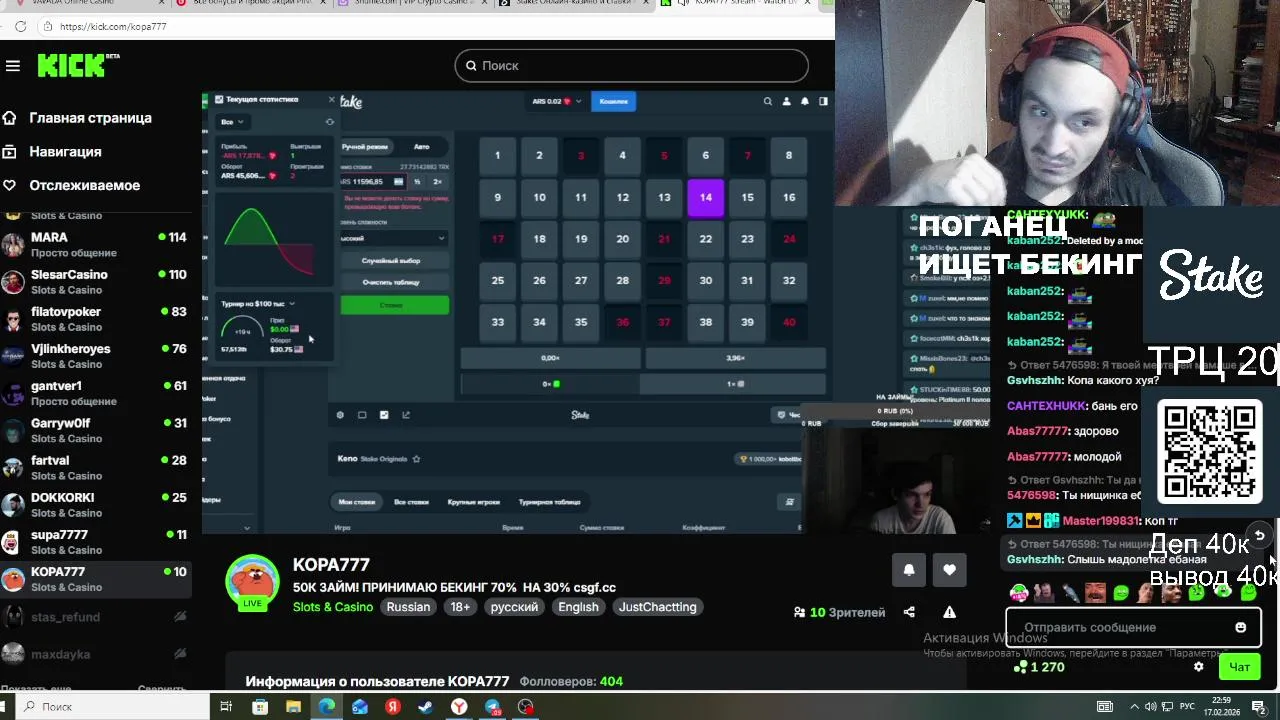This screenshot has width=1280, height=720.
Task: Open the Крупные игроки tab
Action: pyautogui.click(x=473, y=502)
